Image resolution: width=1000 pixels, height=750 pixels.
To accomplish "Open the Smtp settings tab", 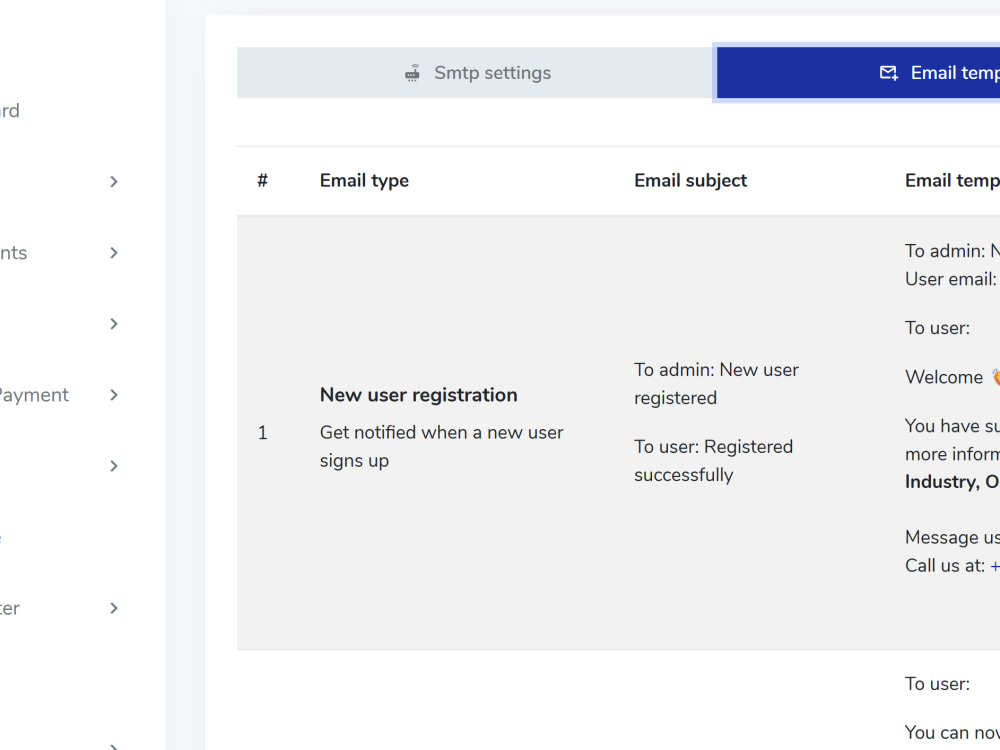I will [476, 73].
